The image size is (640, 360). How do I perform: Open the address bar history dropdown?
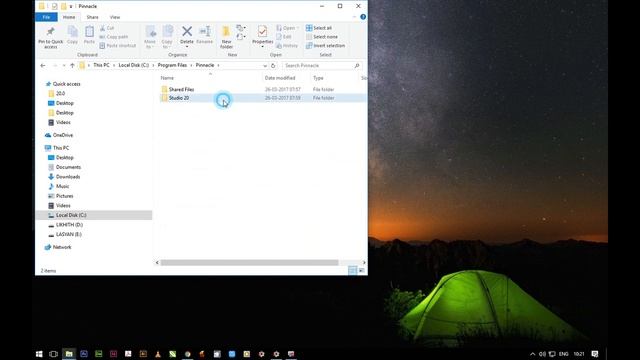click(265, 65)
